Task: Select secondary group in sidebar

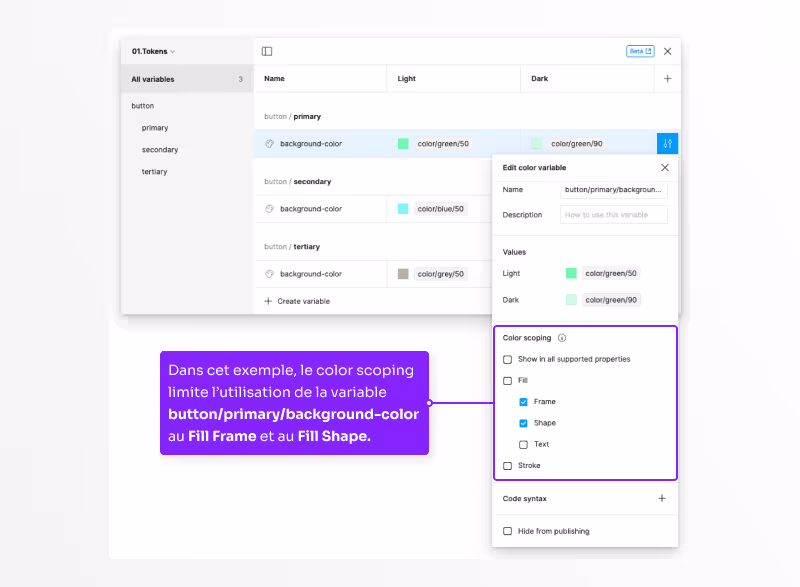Action: (x=160, y=149)
